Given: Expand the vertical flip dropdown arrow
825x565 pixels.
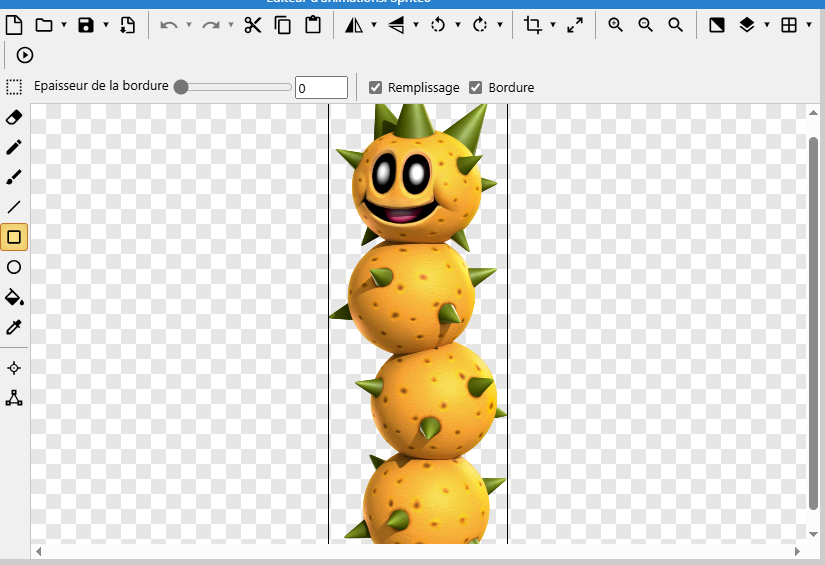Looking at the screenshot, I should (x=416, y=25).
